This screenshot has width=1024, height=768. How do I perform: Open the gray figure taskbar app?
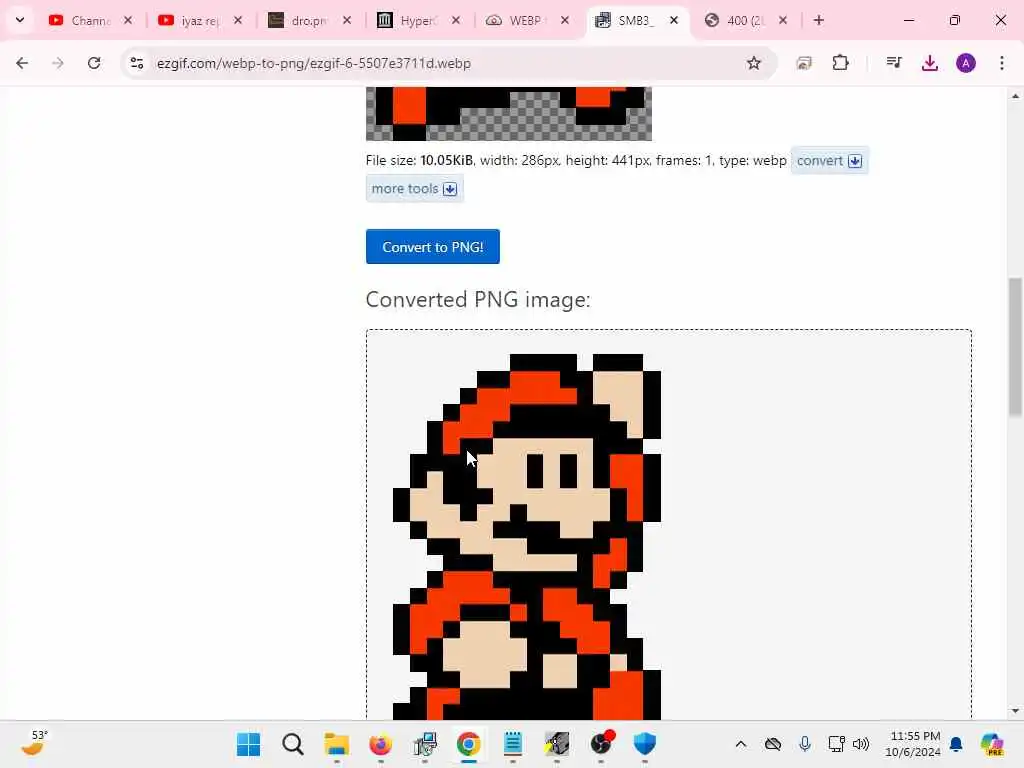click(557, 744)
